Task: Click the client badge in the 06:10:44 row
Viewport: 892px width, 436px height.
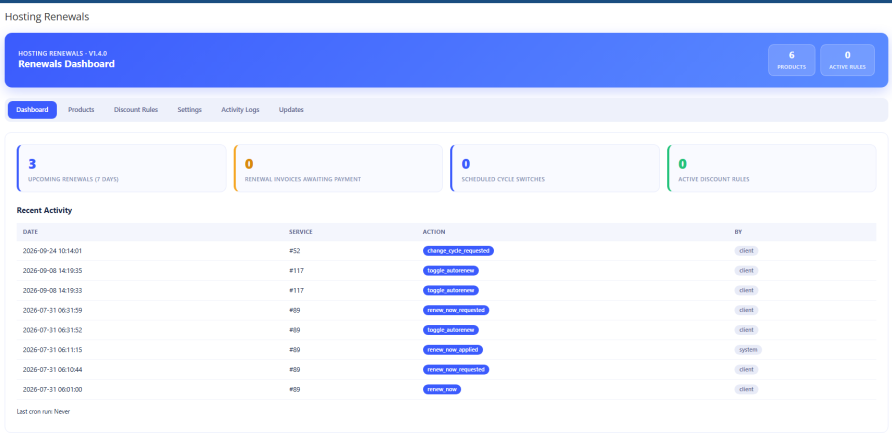Action: pos(746,369)
